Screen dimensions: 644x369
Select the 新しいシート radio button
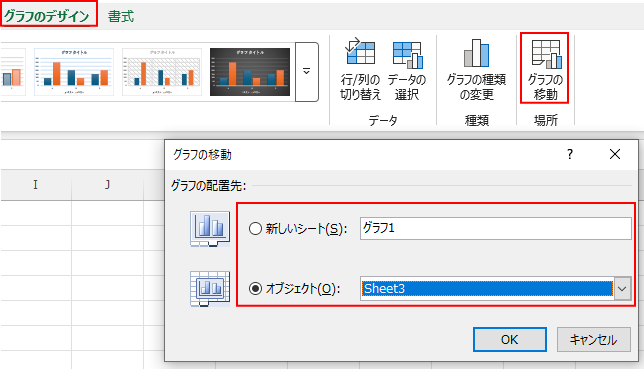tap(255, 228)
